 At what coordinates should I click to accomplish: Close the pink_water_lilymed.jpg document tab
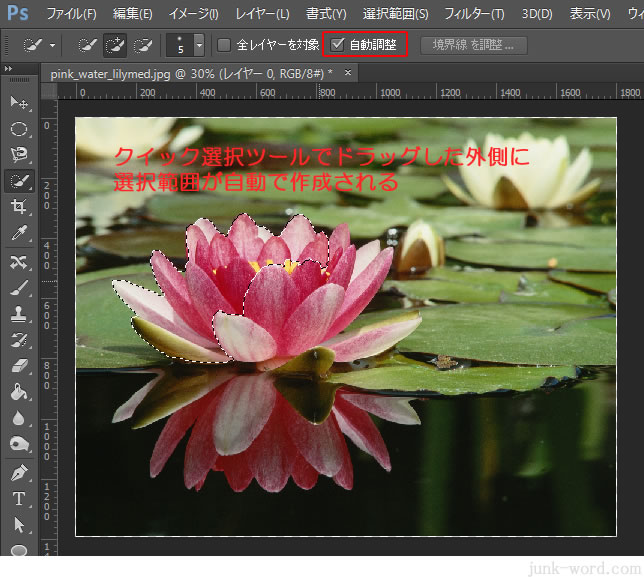pyautogui.click(x=348, y=73)
